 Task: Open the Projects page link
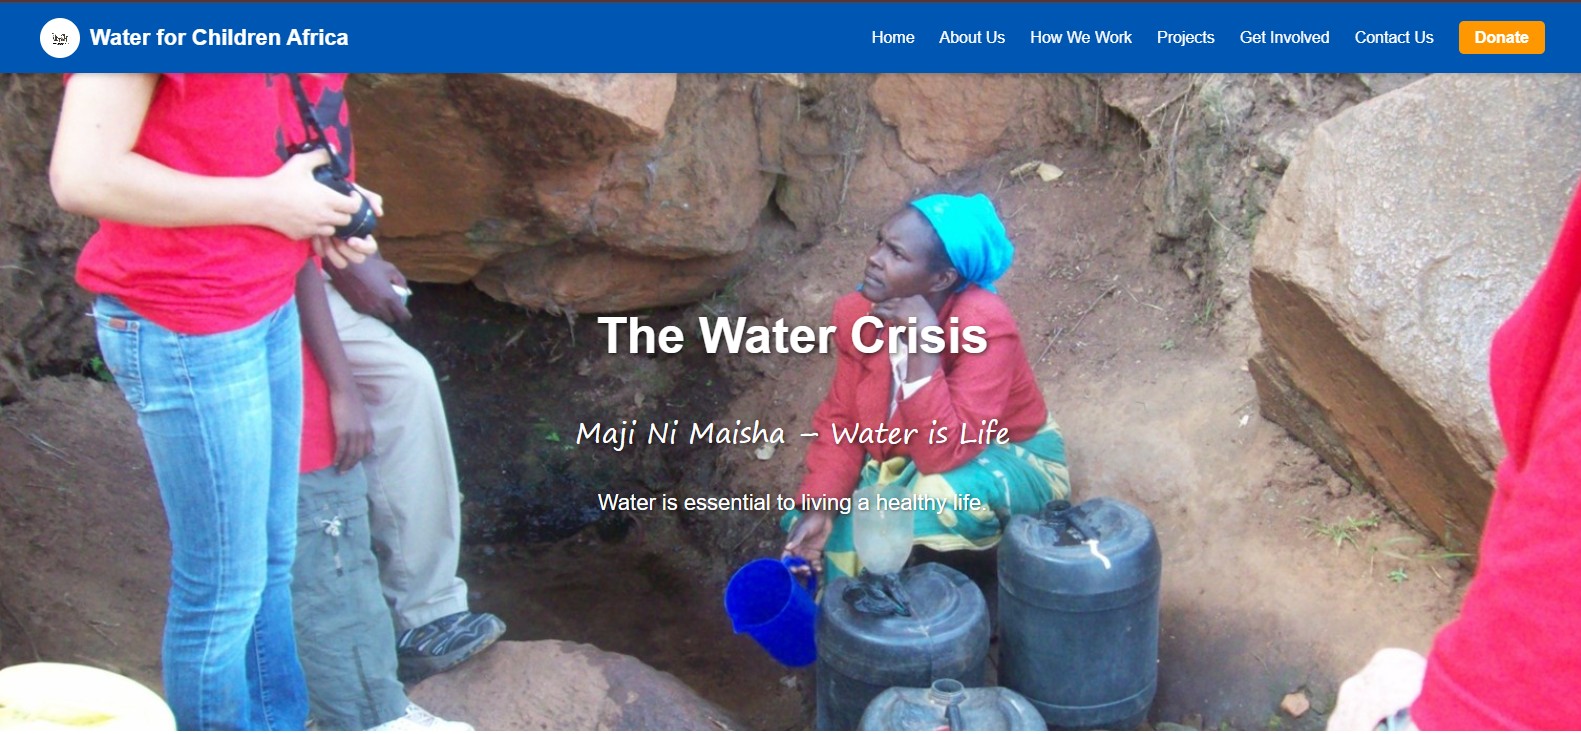[1186, 37]
